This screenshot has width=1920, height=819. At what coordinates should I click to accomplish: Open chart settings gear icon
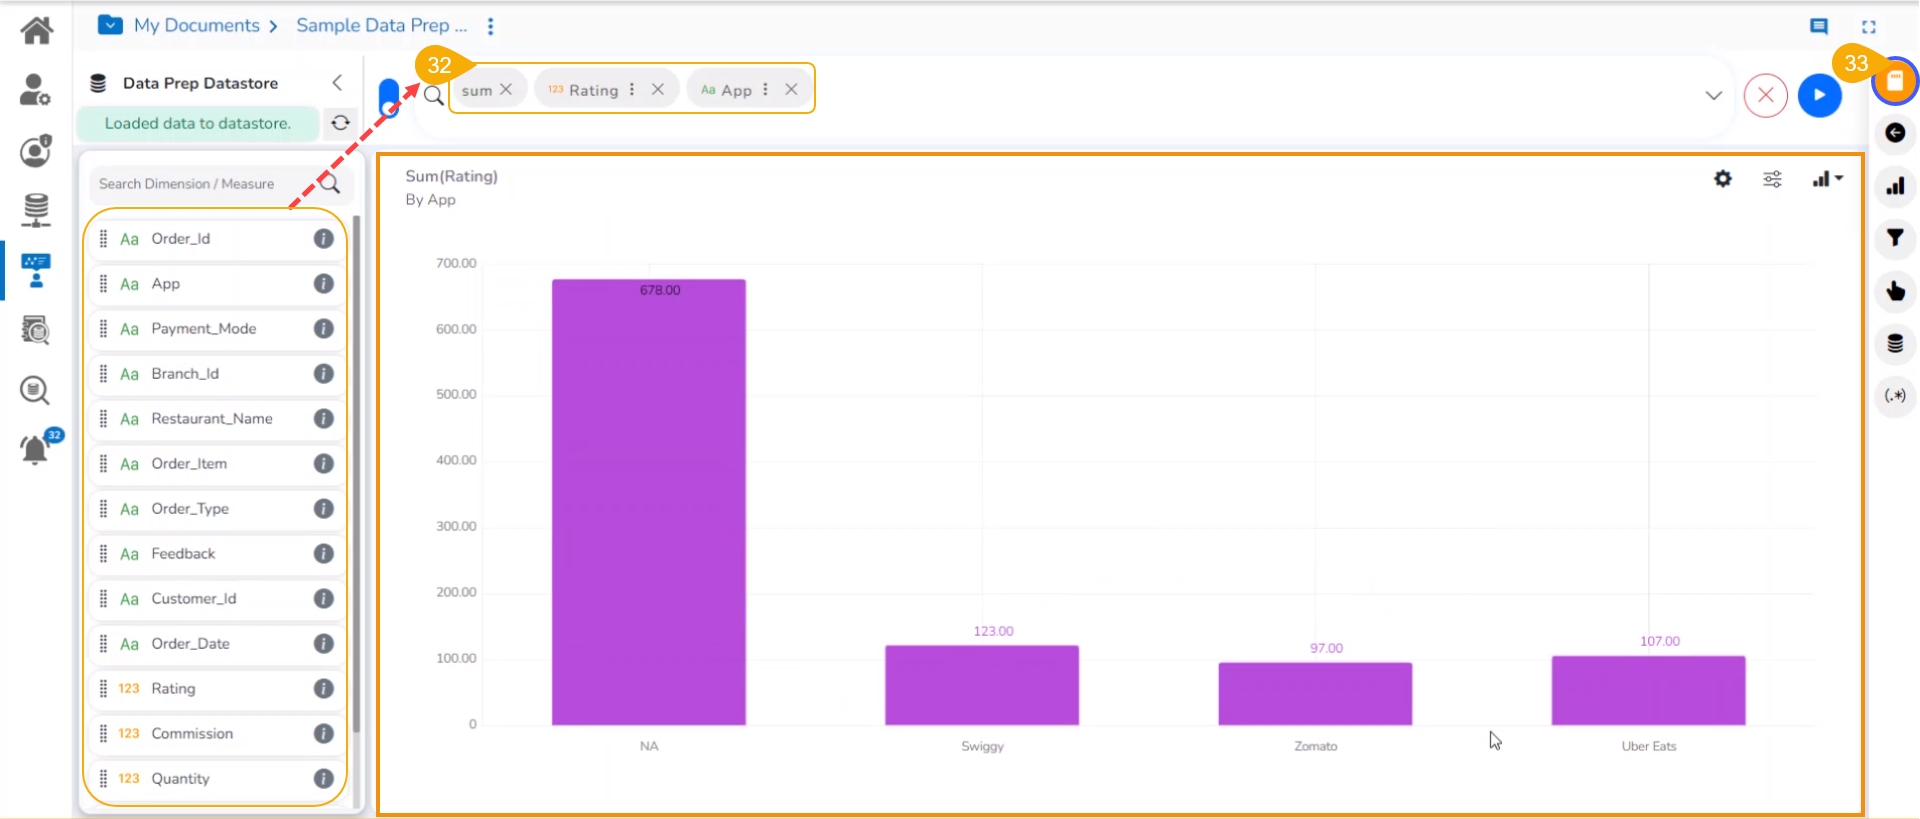point(1722,179)
